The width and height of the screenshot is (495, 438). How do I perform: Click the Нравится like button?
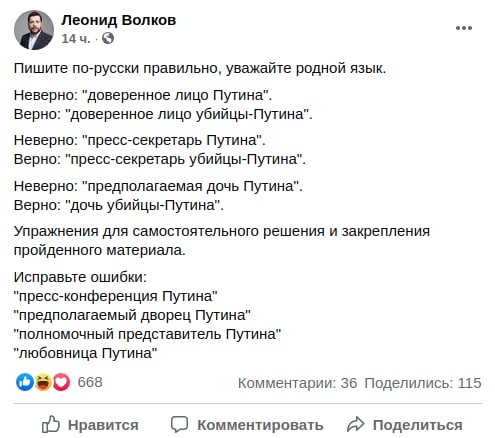[90, 425]
